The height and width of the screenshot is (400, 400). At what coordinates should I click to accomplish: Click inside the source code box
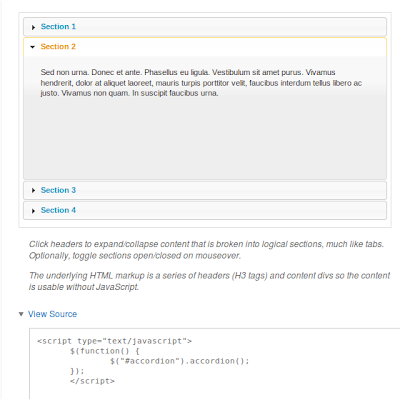coord(215,364)
